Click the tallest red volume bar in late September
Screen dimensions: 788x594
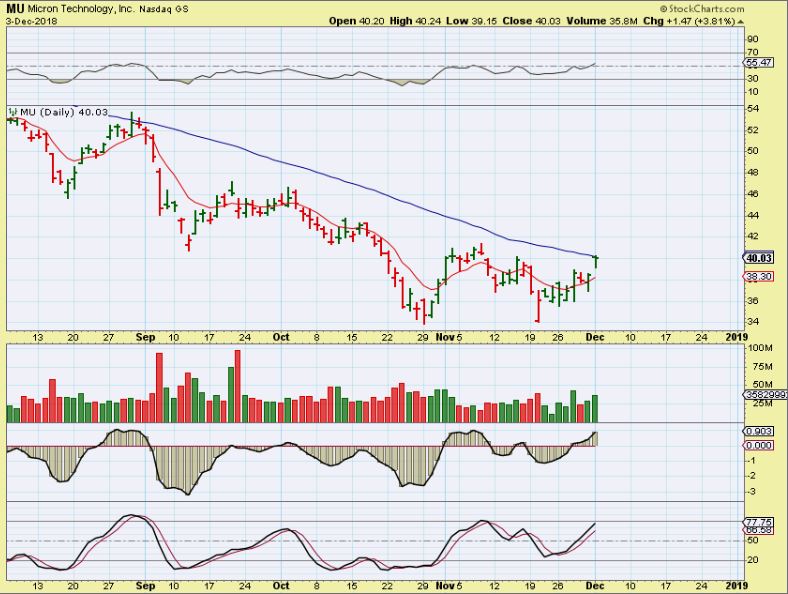238,386
